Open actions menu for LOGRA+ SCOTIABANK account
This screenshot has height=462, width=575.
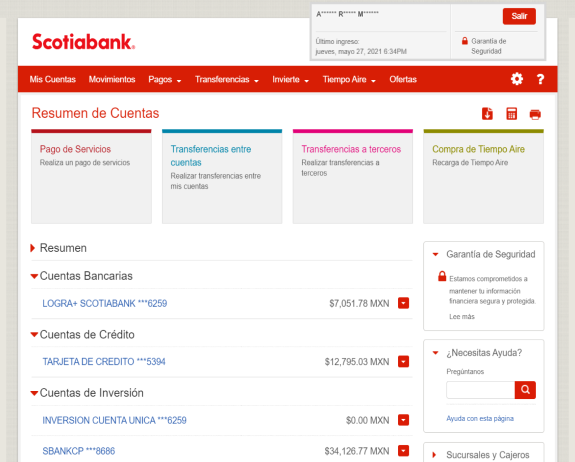coord(403,303)
